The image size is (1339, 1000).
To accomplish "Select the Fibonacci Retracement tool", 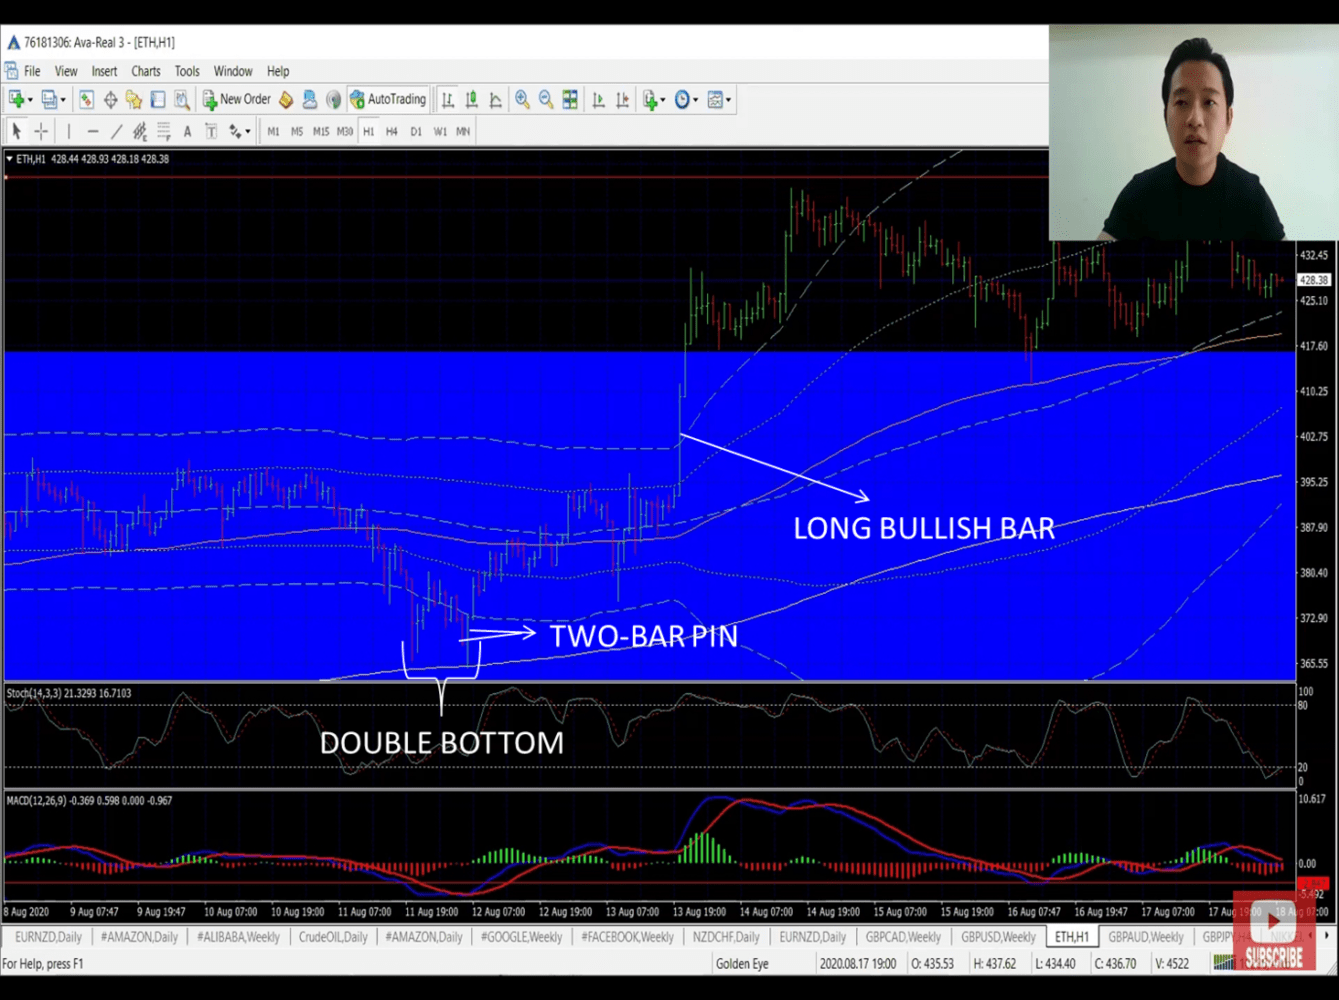I will pos(164,131).
